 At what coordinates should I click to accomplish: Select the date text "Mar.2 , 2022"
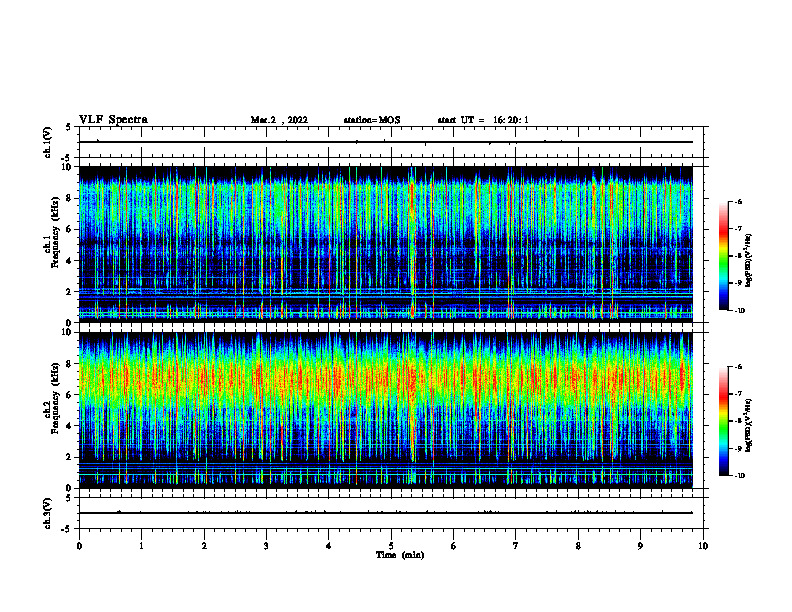click(279, 120)
